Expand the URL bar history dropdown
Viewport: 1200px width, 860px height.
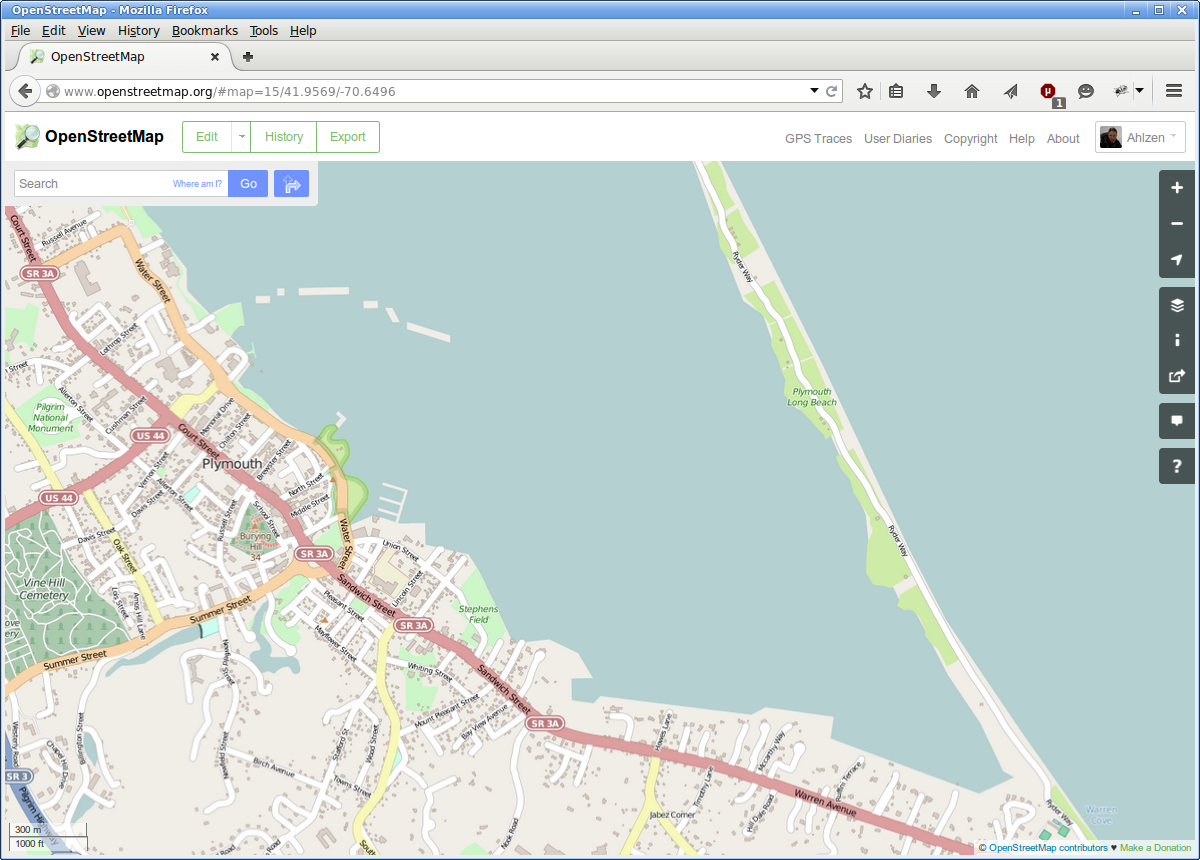814,91
